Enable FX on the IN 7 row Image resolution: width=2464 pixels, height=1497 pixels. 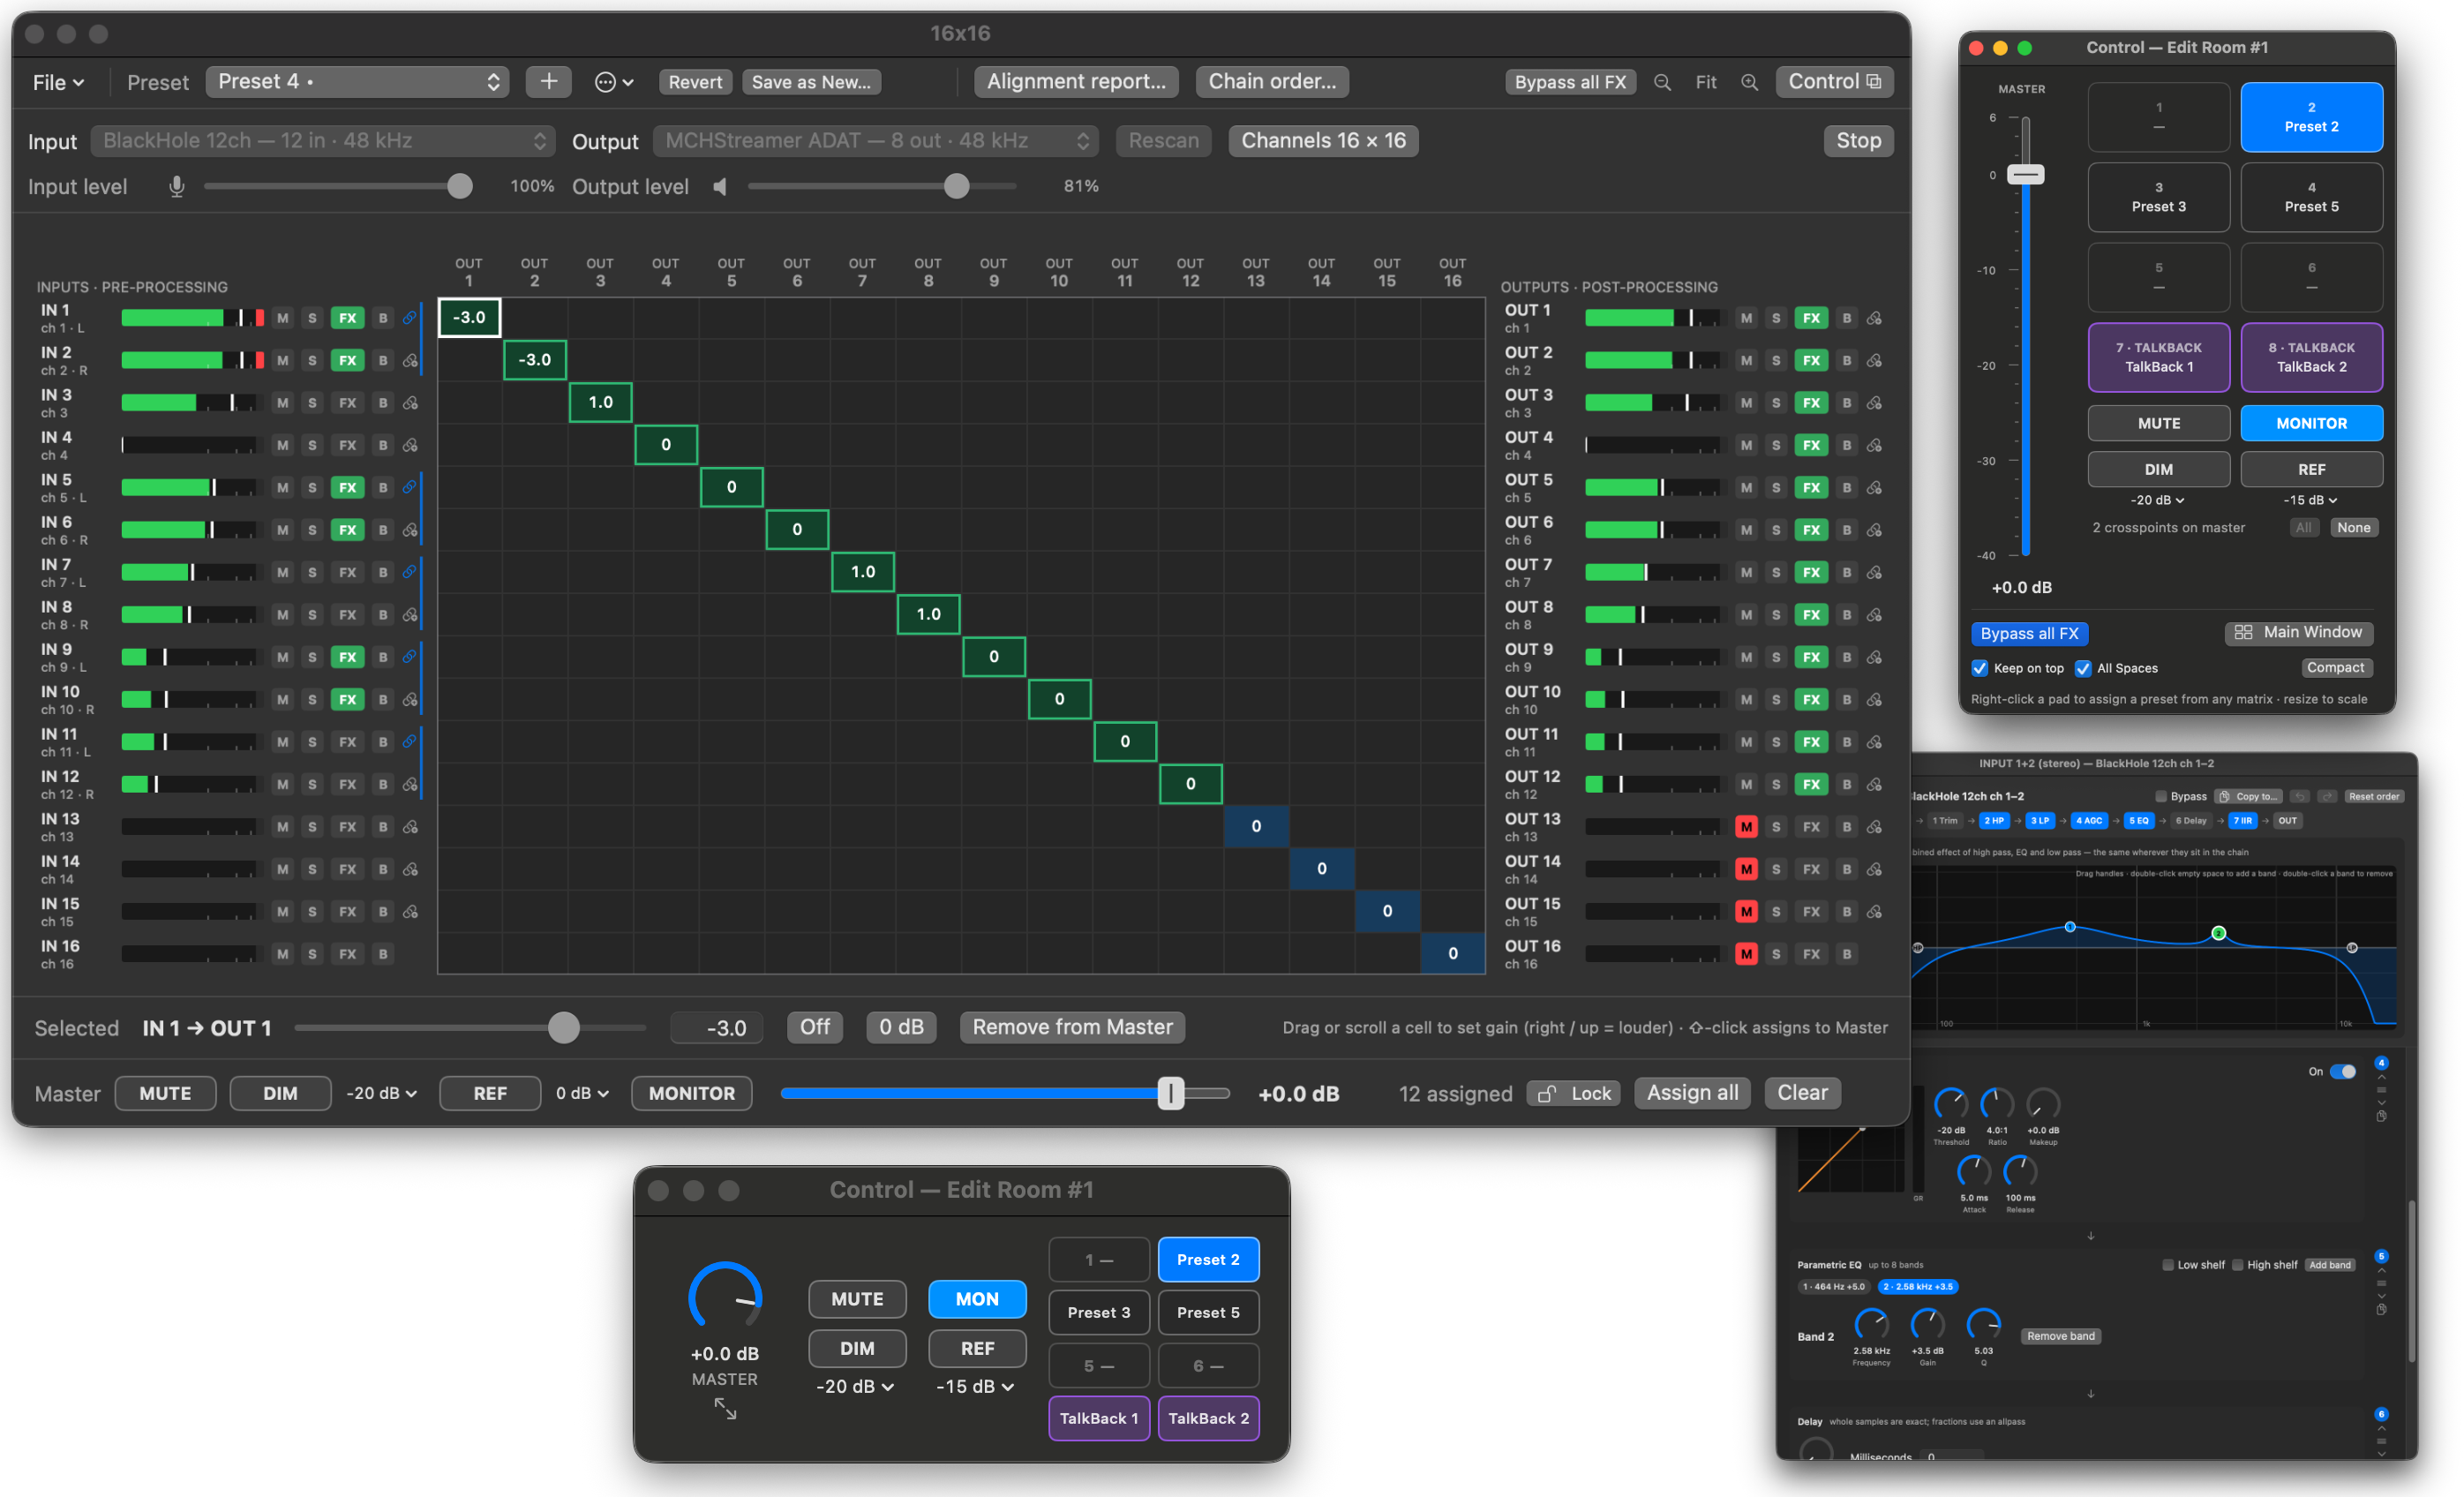(347, 572)
